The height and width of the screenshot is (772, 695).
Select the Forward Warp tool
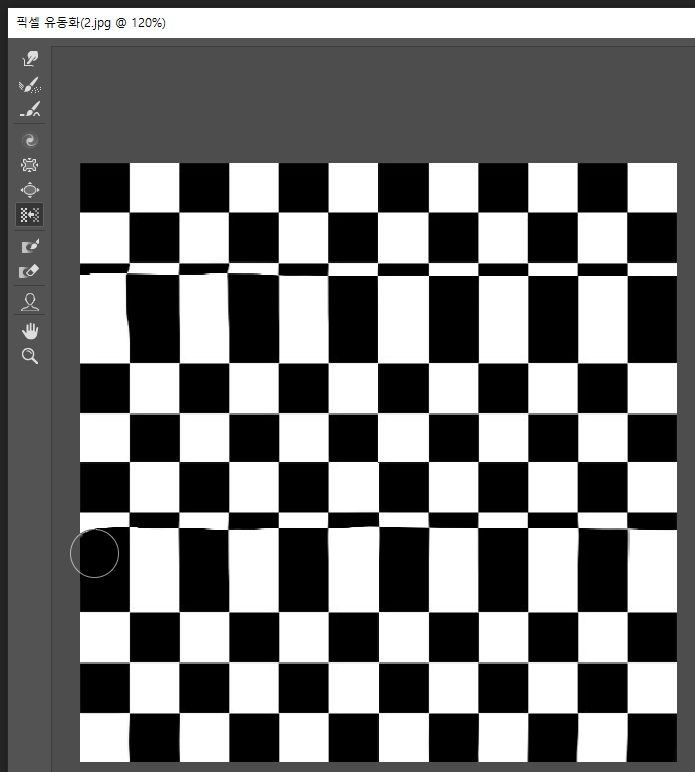[x=30, y=59]
